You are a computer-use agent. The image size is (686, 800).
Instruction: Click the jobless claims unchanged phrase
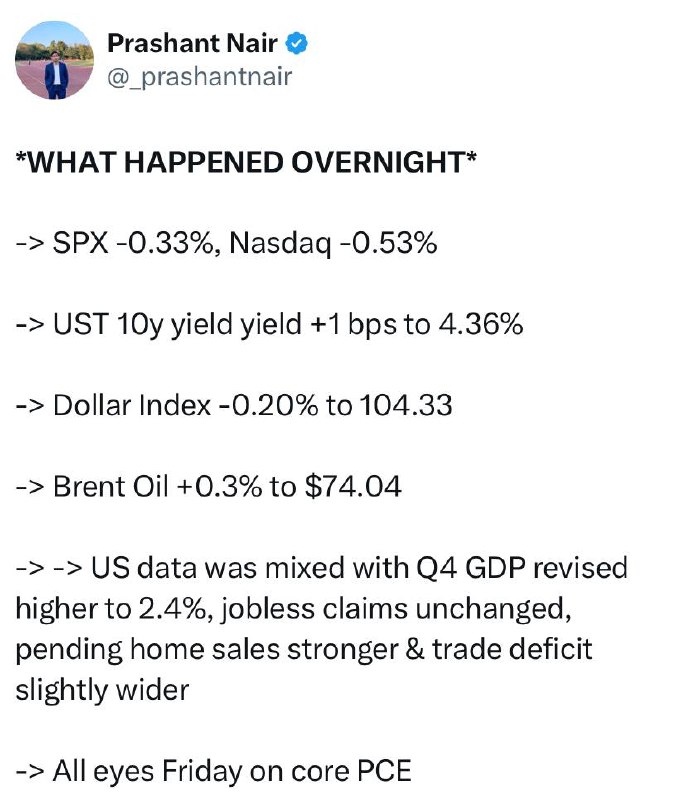[x=394, y=609]
